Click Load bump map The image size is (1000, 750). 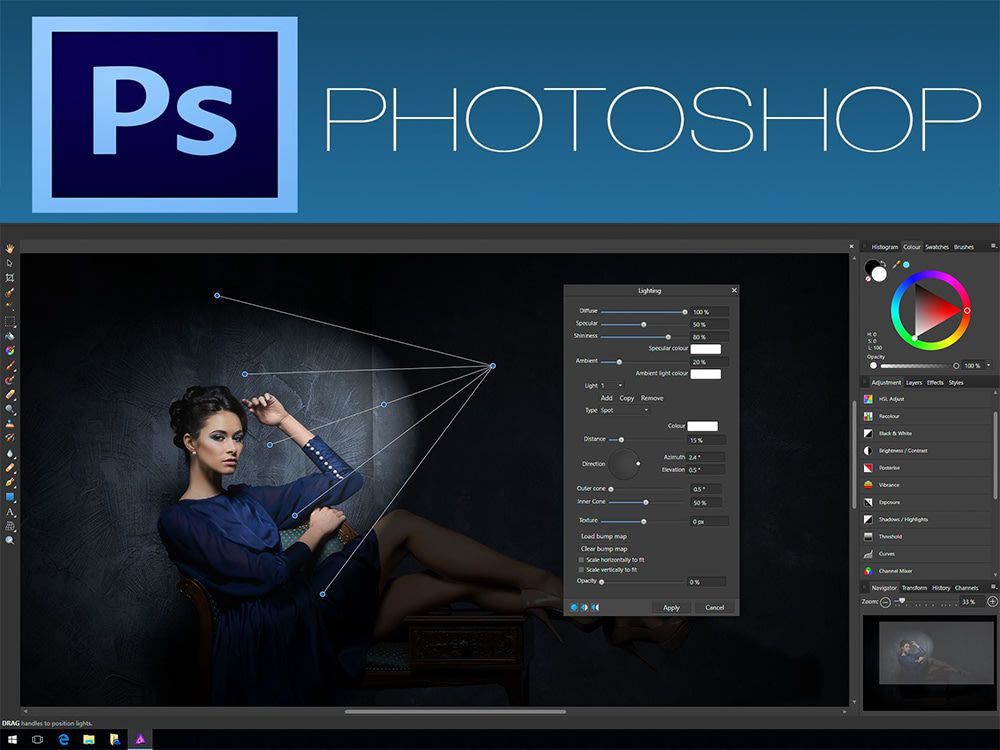tap(604, 537)
